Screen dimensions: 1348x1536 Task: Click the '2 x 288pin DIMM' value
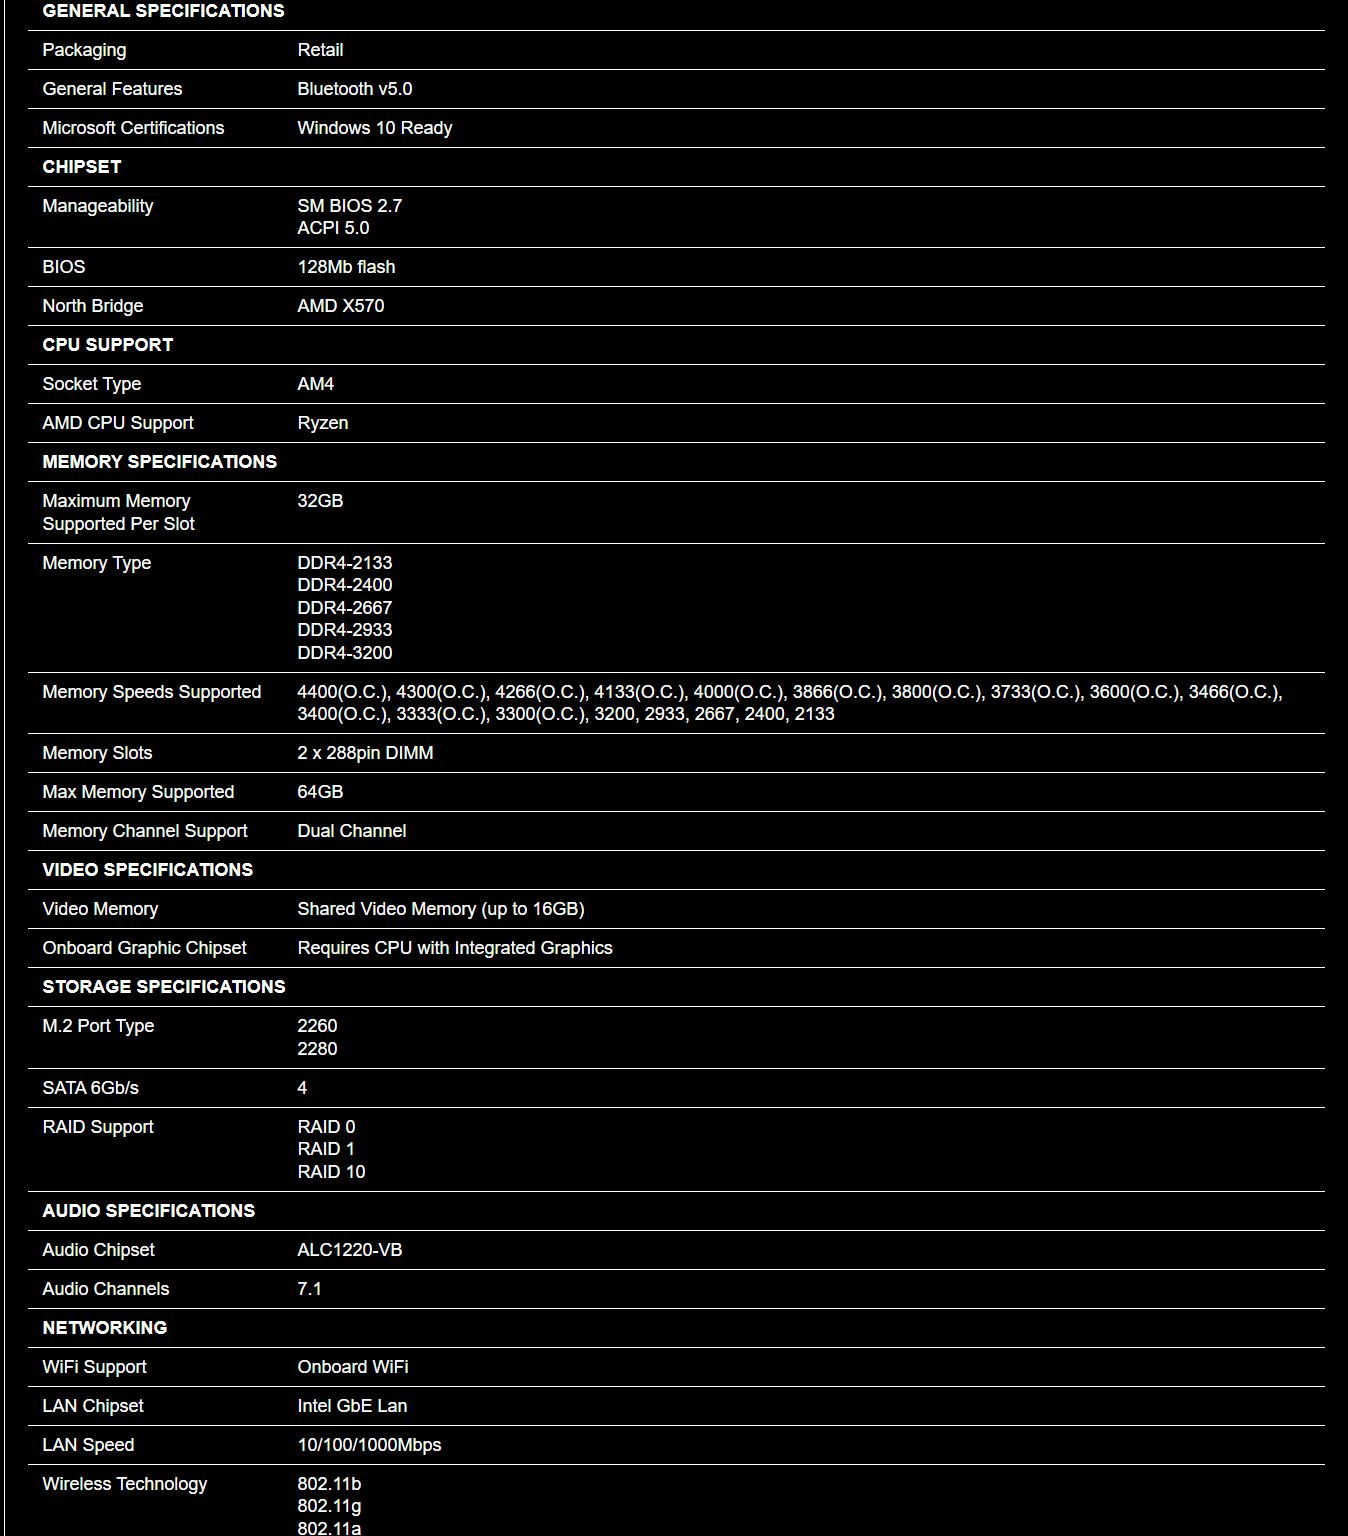click(365, 753)
